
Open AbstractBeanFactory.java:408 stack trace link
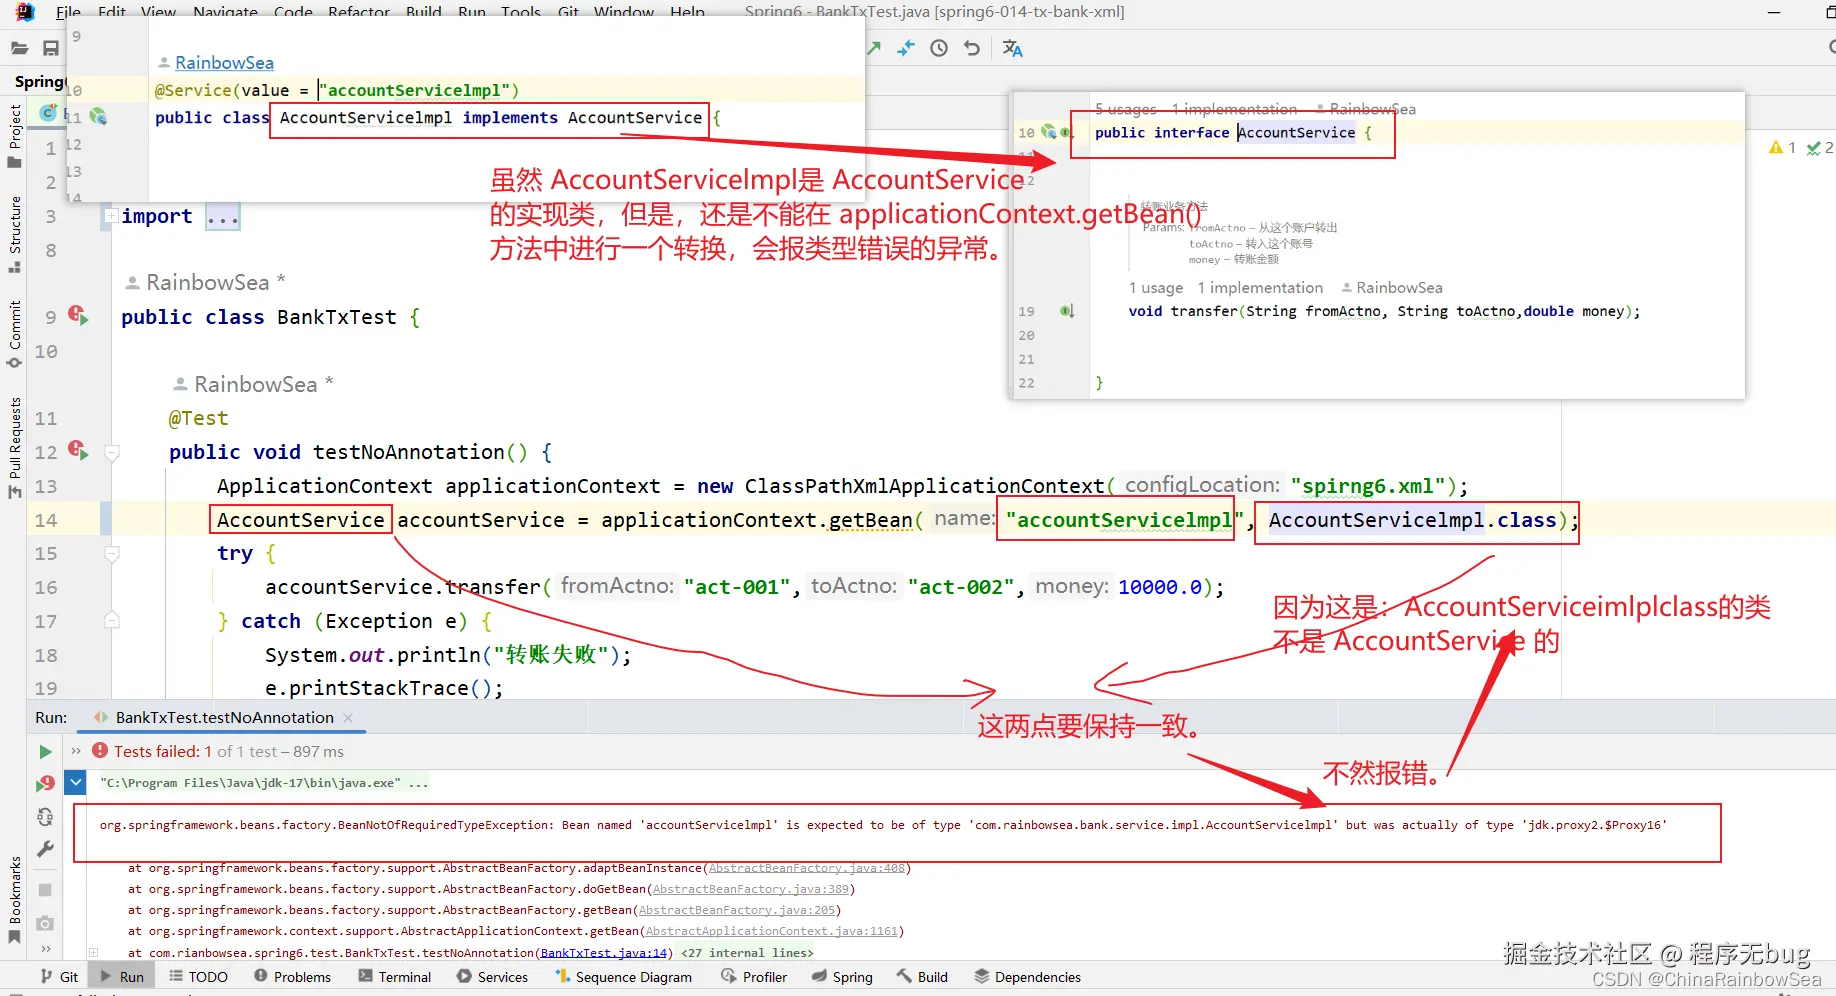coord(806,868)
